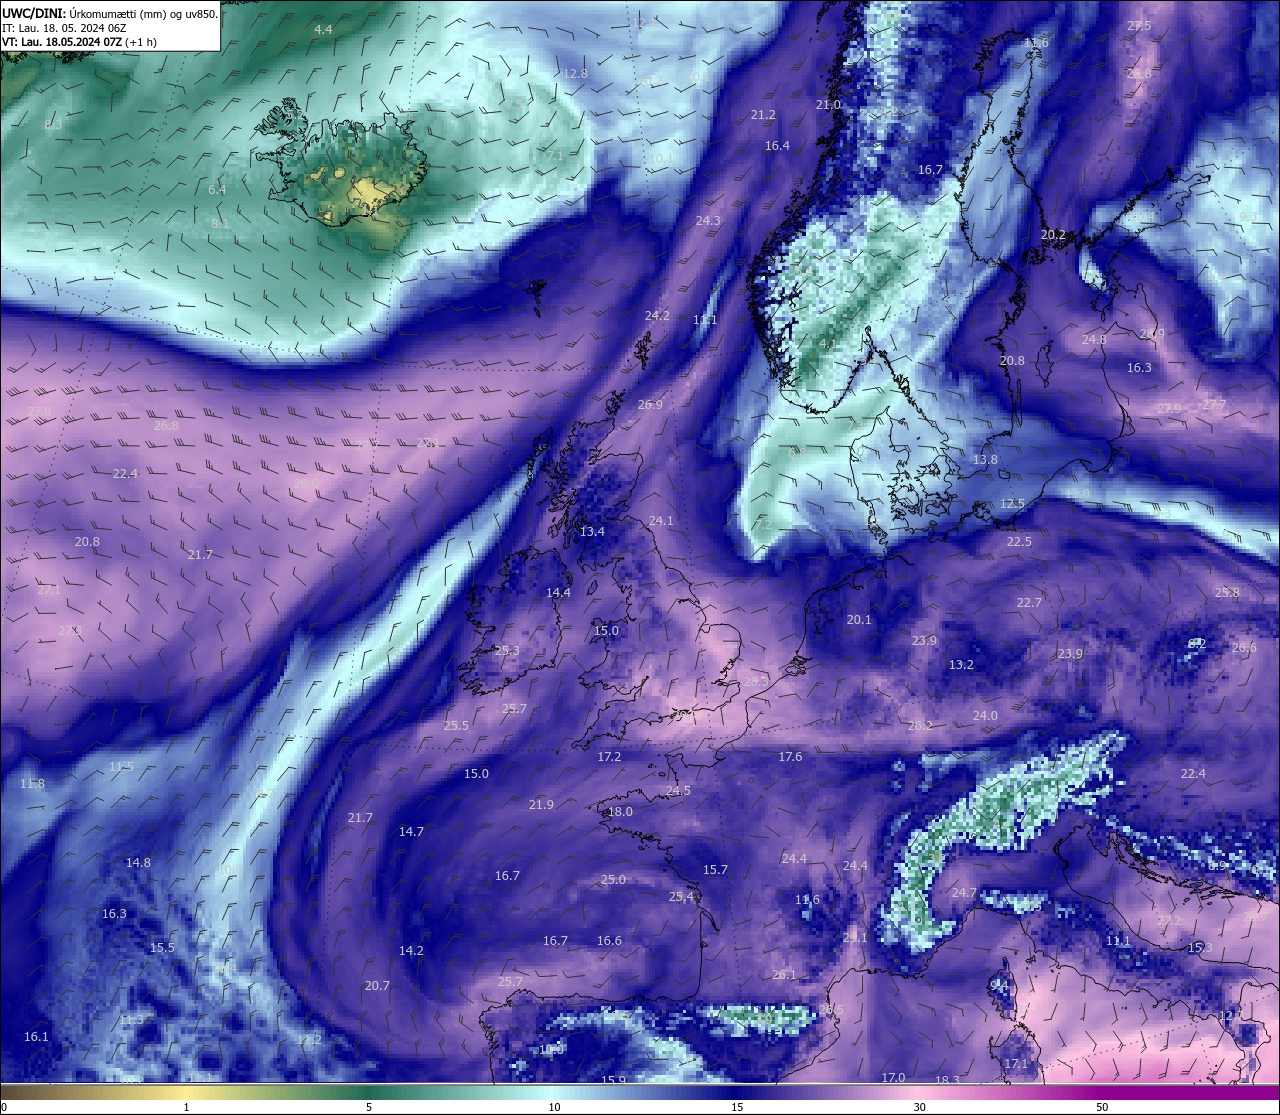Click the map value '18.0'

tap(620, 812)
